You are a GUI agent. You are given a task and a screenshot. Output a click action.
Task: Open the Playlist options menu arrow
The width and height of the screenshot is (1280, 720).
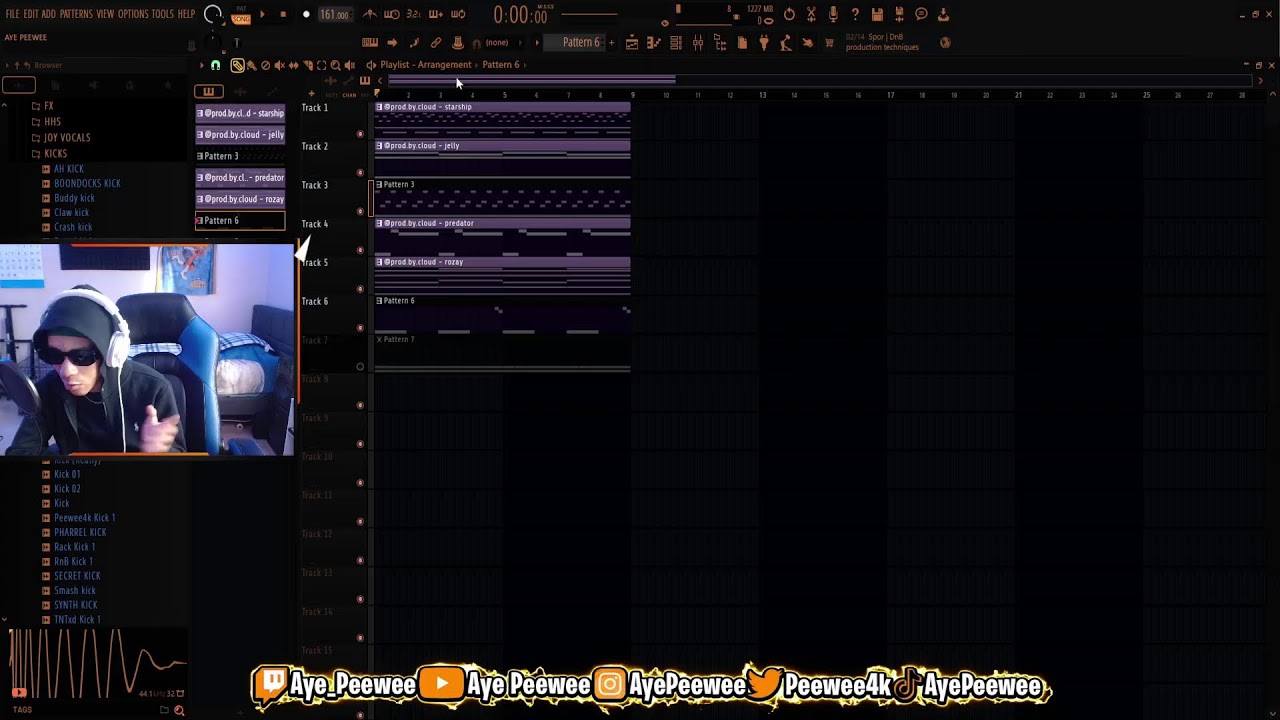pyautogui.click(x=201, y=65)
